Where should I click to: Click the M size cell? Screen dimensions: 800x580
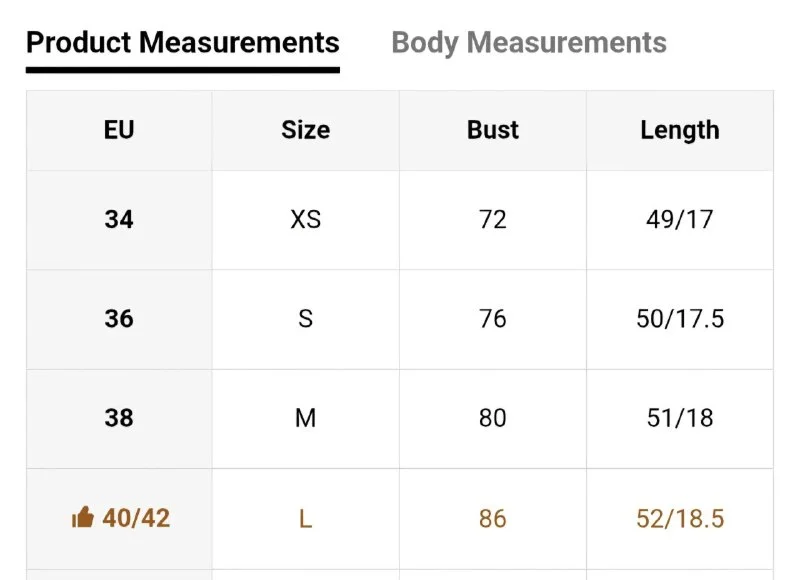tap(306, 418)
